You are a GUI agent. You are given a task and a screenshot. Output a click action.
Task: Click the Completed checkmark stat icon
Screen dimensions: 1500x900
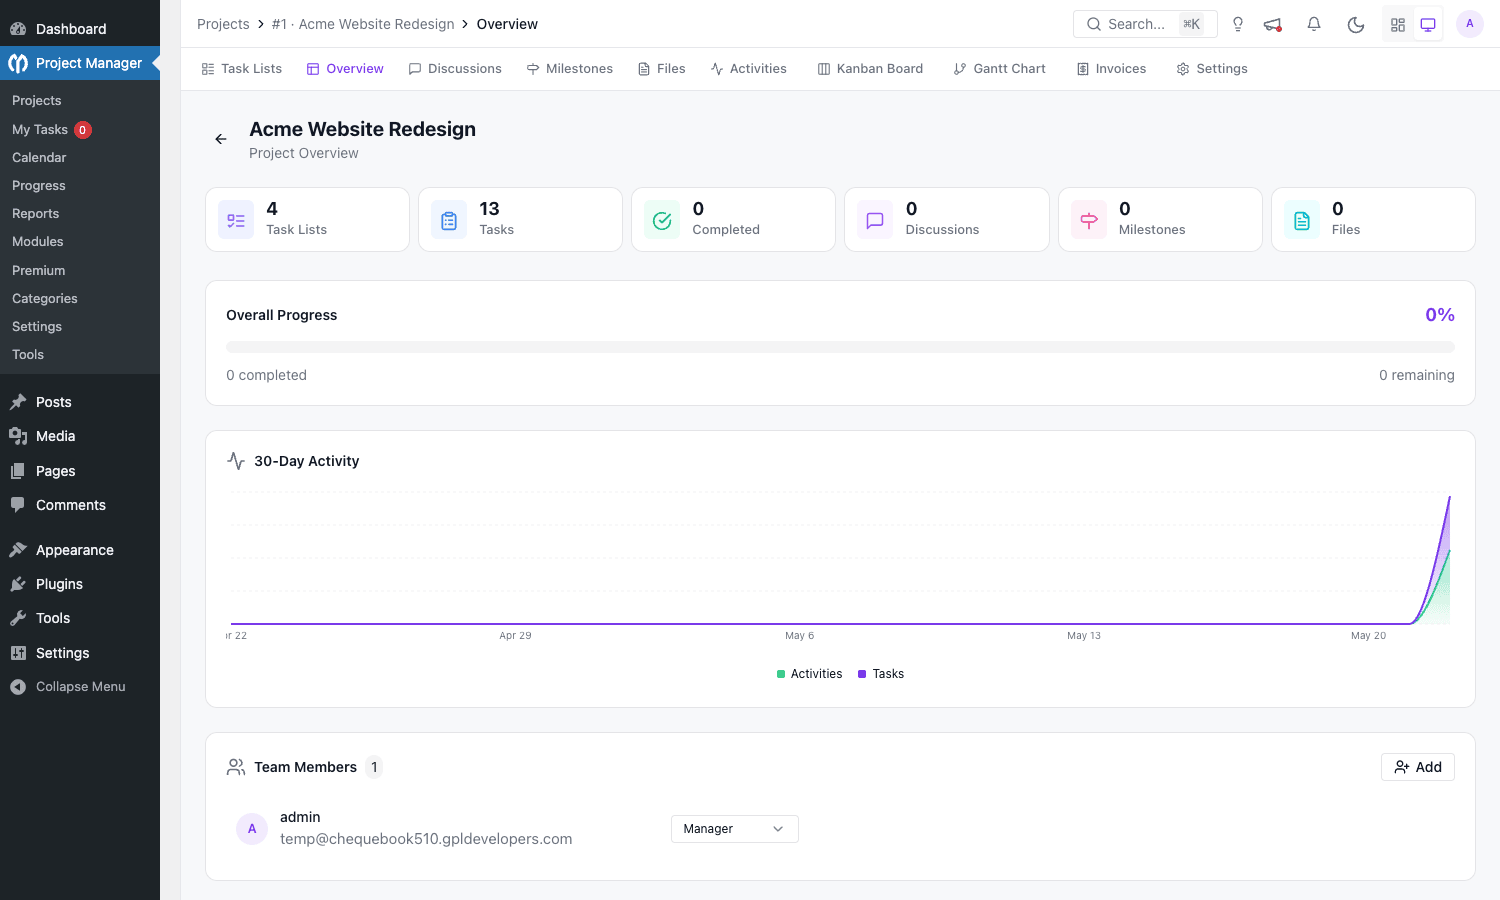click(662, 220)
